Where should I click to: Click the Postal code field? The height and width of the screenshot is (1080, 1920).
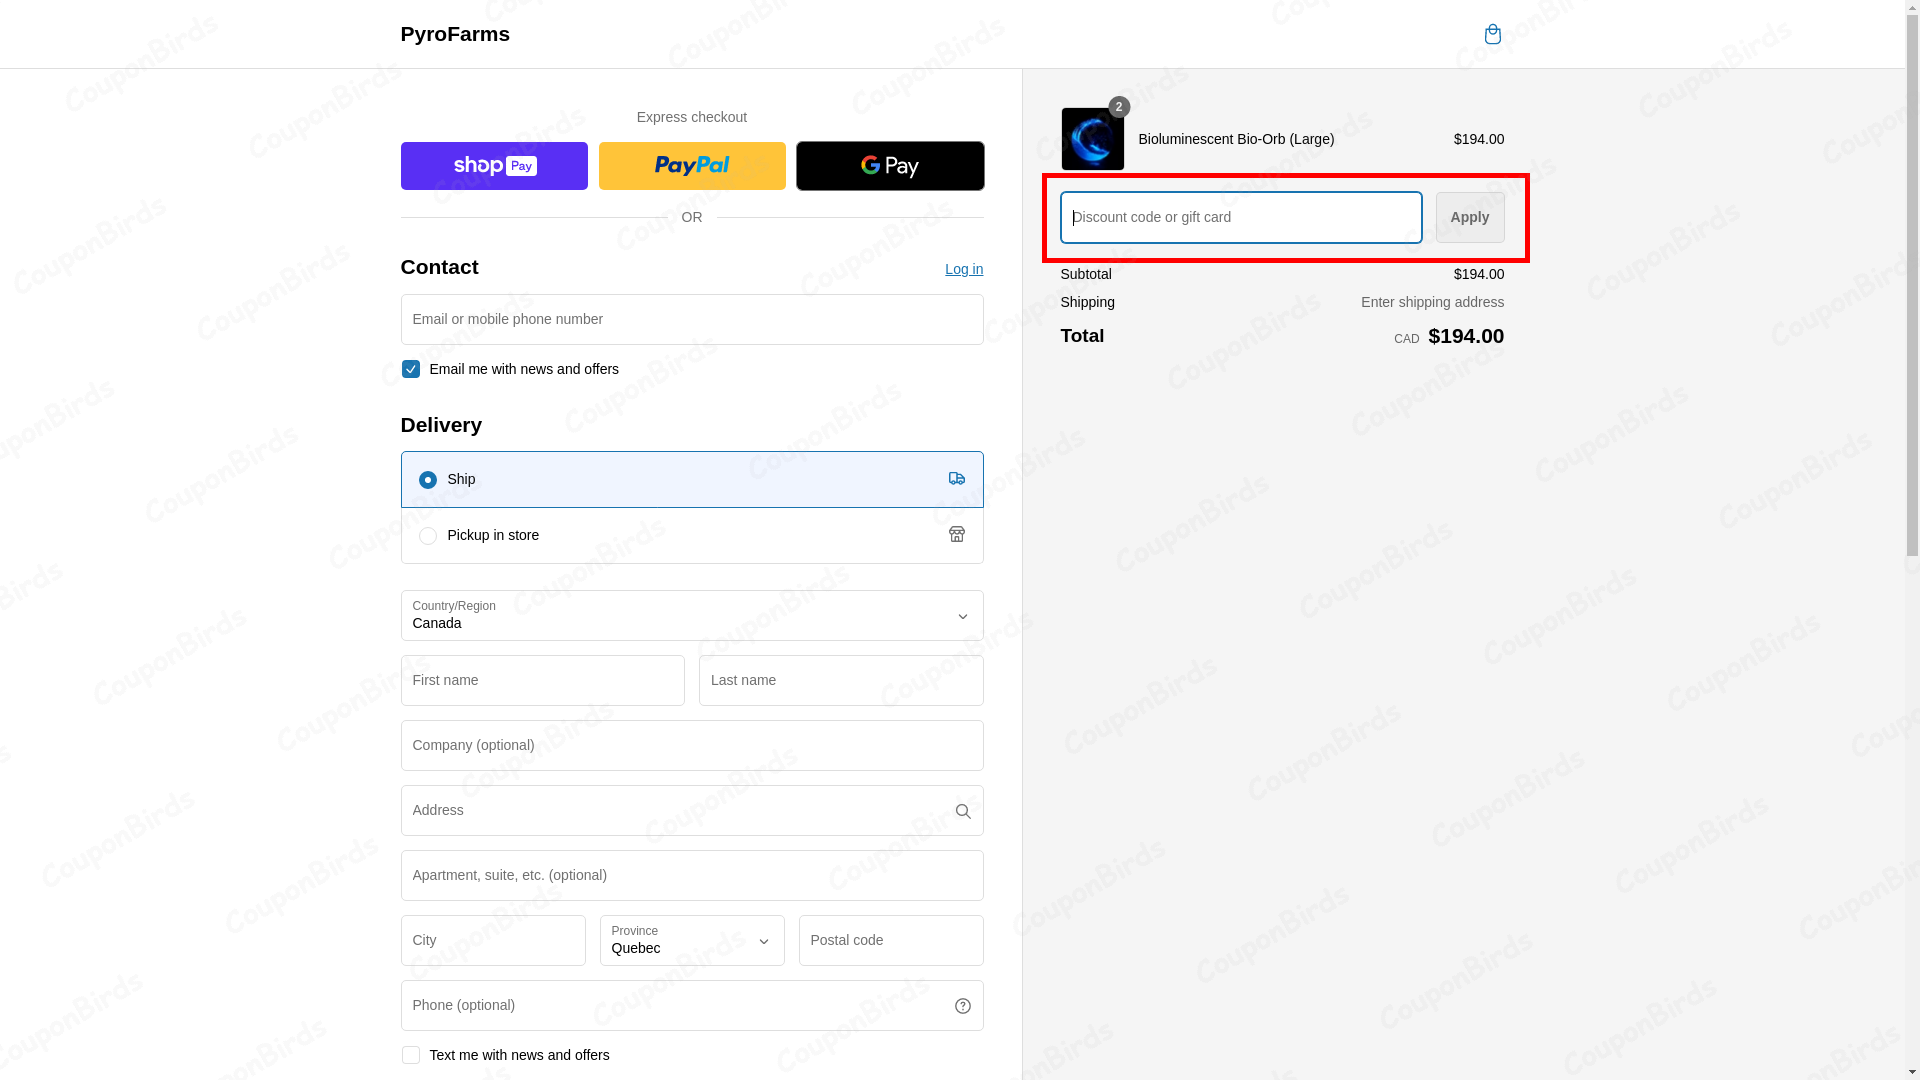point(891,940)
